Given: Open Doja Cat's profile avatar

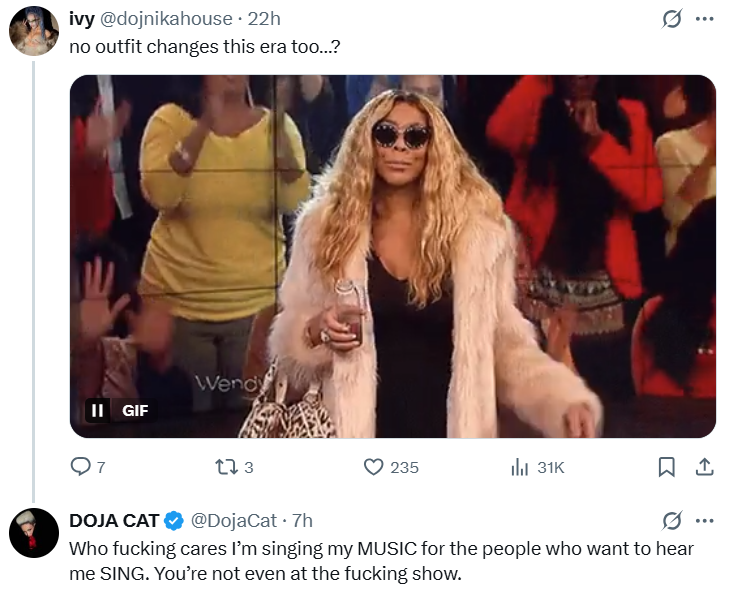Looking at the screenshot, I should point(34,533).
